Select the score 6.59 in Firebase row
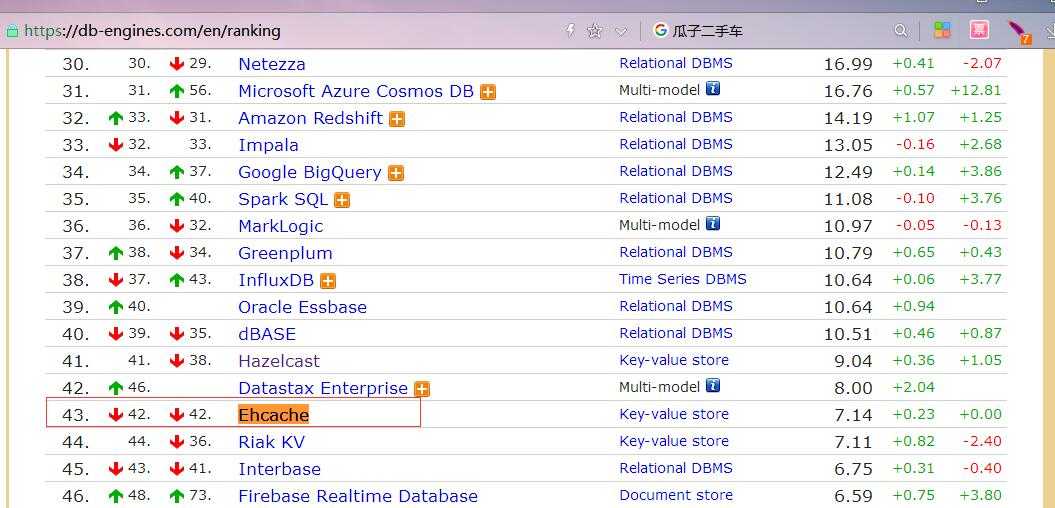Viewport: 1055px width, 508px height. point(853,496)
